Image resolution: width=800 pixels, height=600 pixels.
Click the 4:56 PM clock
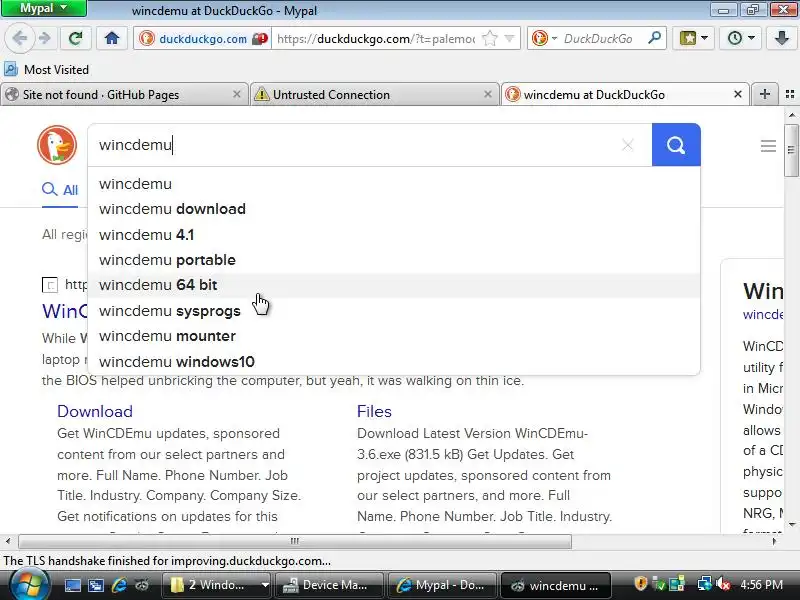(761, 585)
